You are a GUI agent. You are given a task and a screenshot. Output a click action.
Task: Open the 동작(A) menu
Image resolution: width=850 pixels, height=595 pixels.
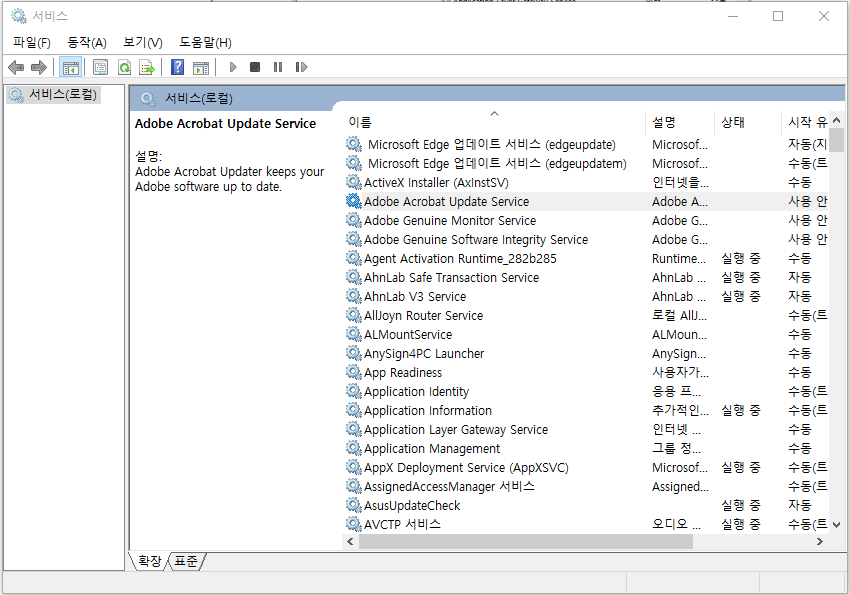87,42
